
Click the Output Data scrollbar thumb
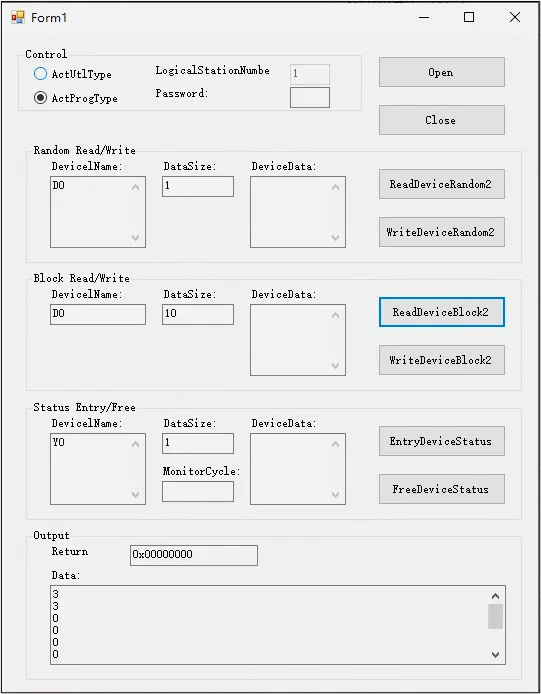tap(495, 617)
